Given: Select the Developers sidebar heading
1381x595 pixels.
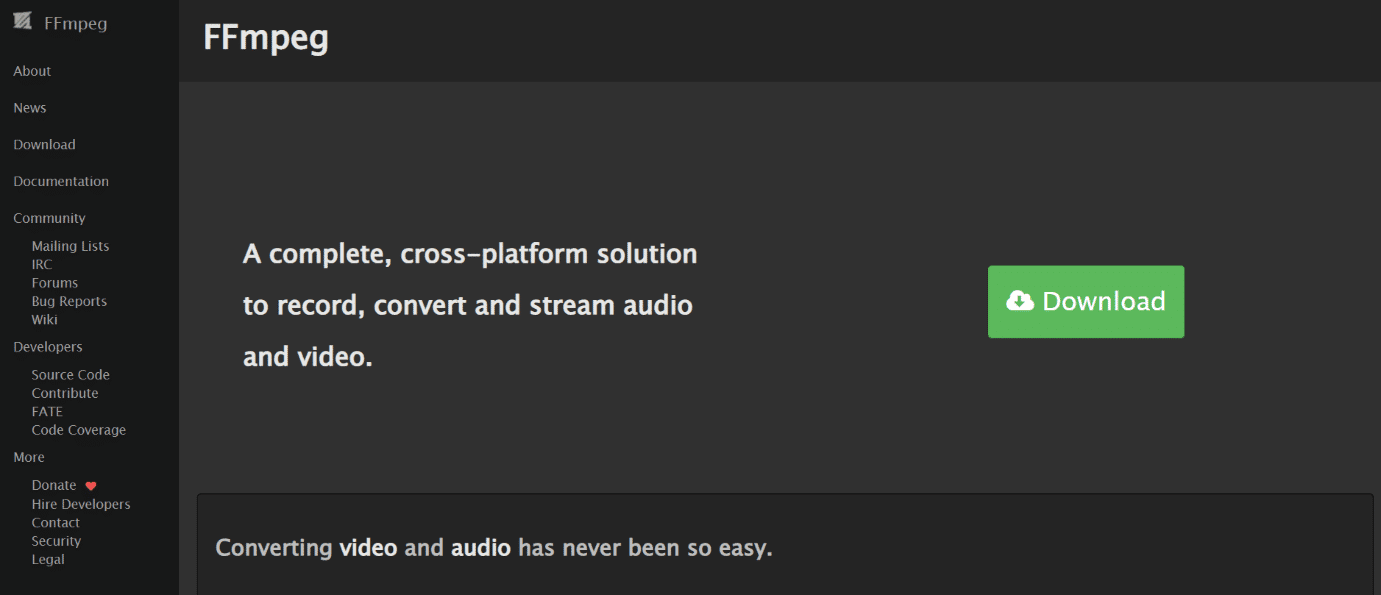Looking at the screenshot, I should [48, 347].
